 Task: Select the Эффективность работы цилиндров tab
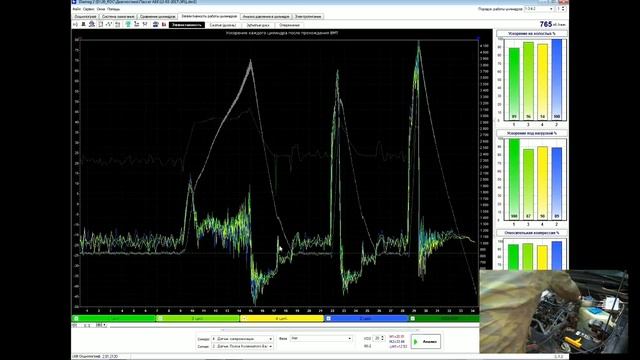(x=209, y=16)
